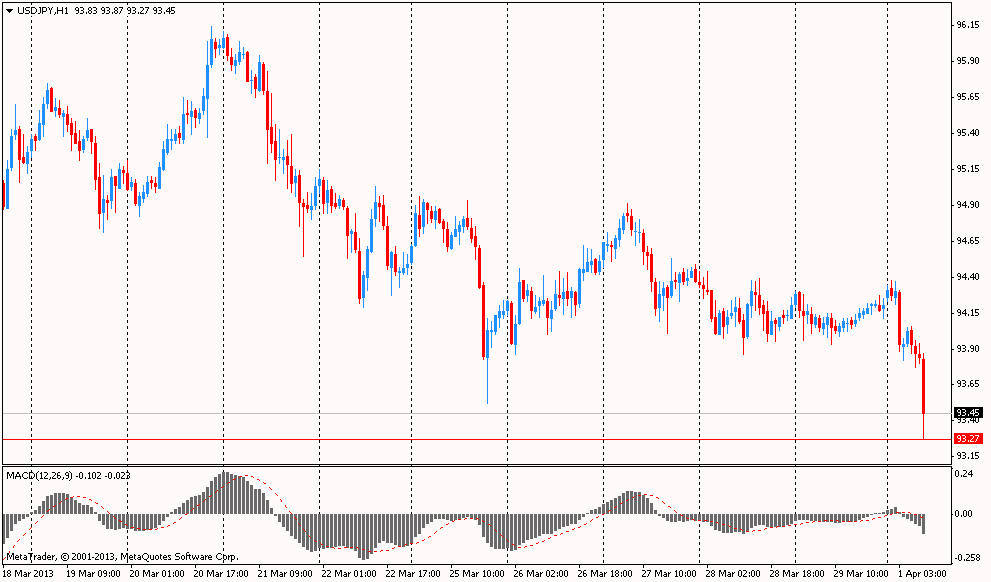The image size is (991, 582).
Task: Click the 0.24 MACD scale value
Action: (964, 474)
